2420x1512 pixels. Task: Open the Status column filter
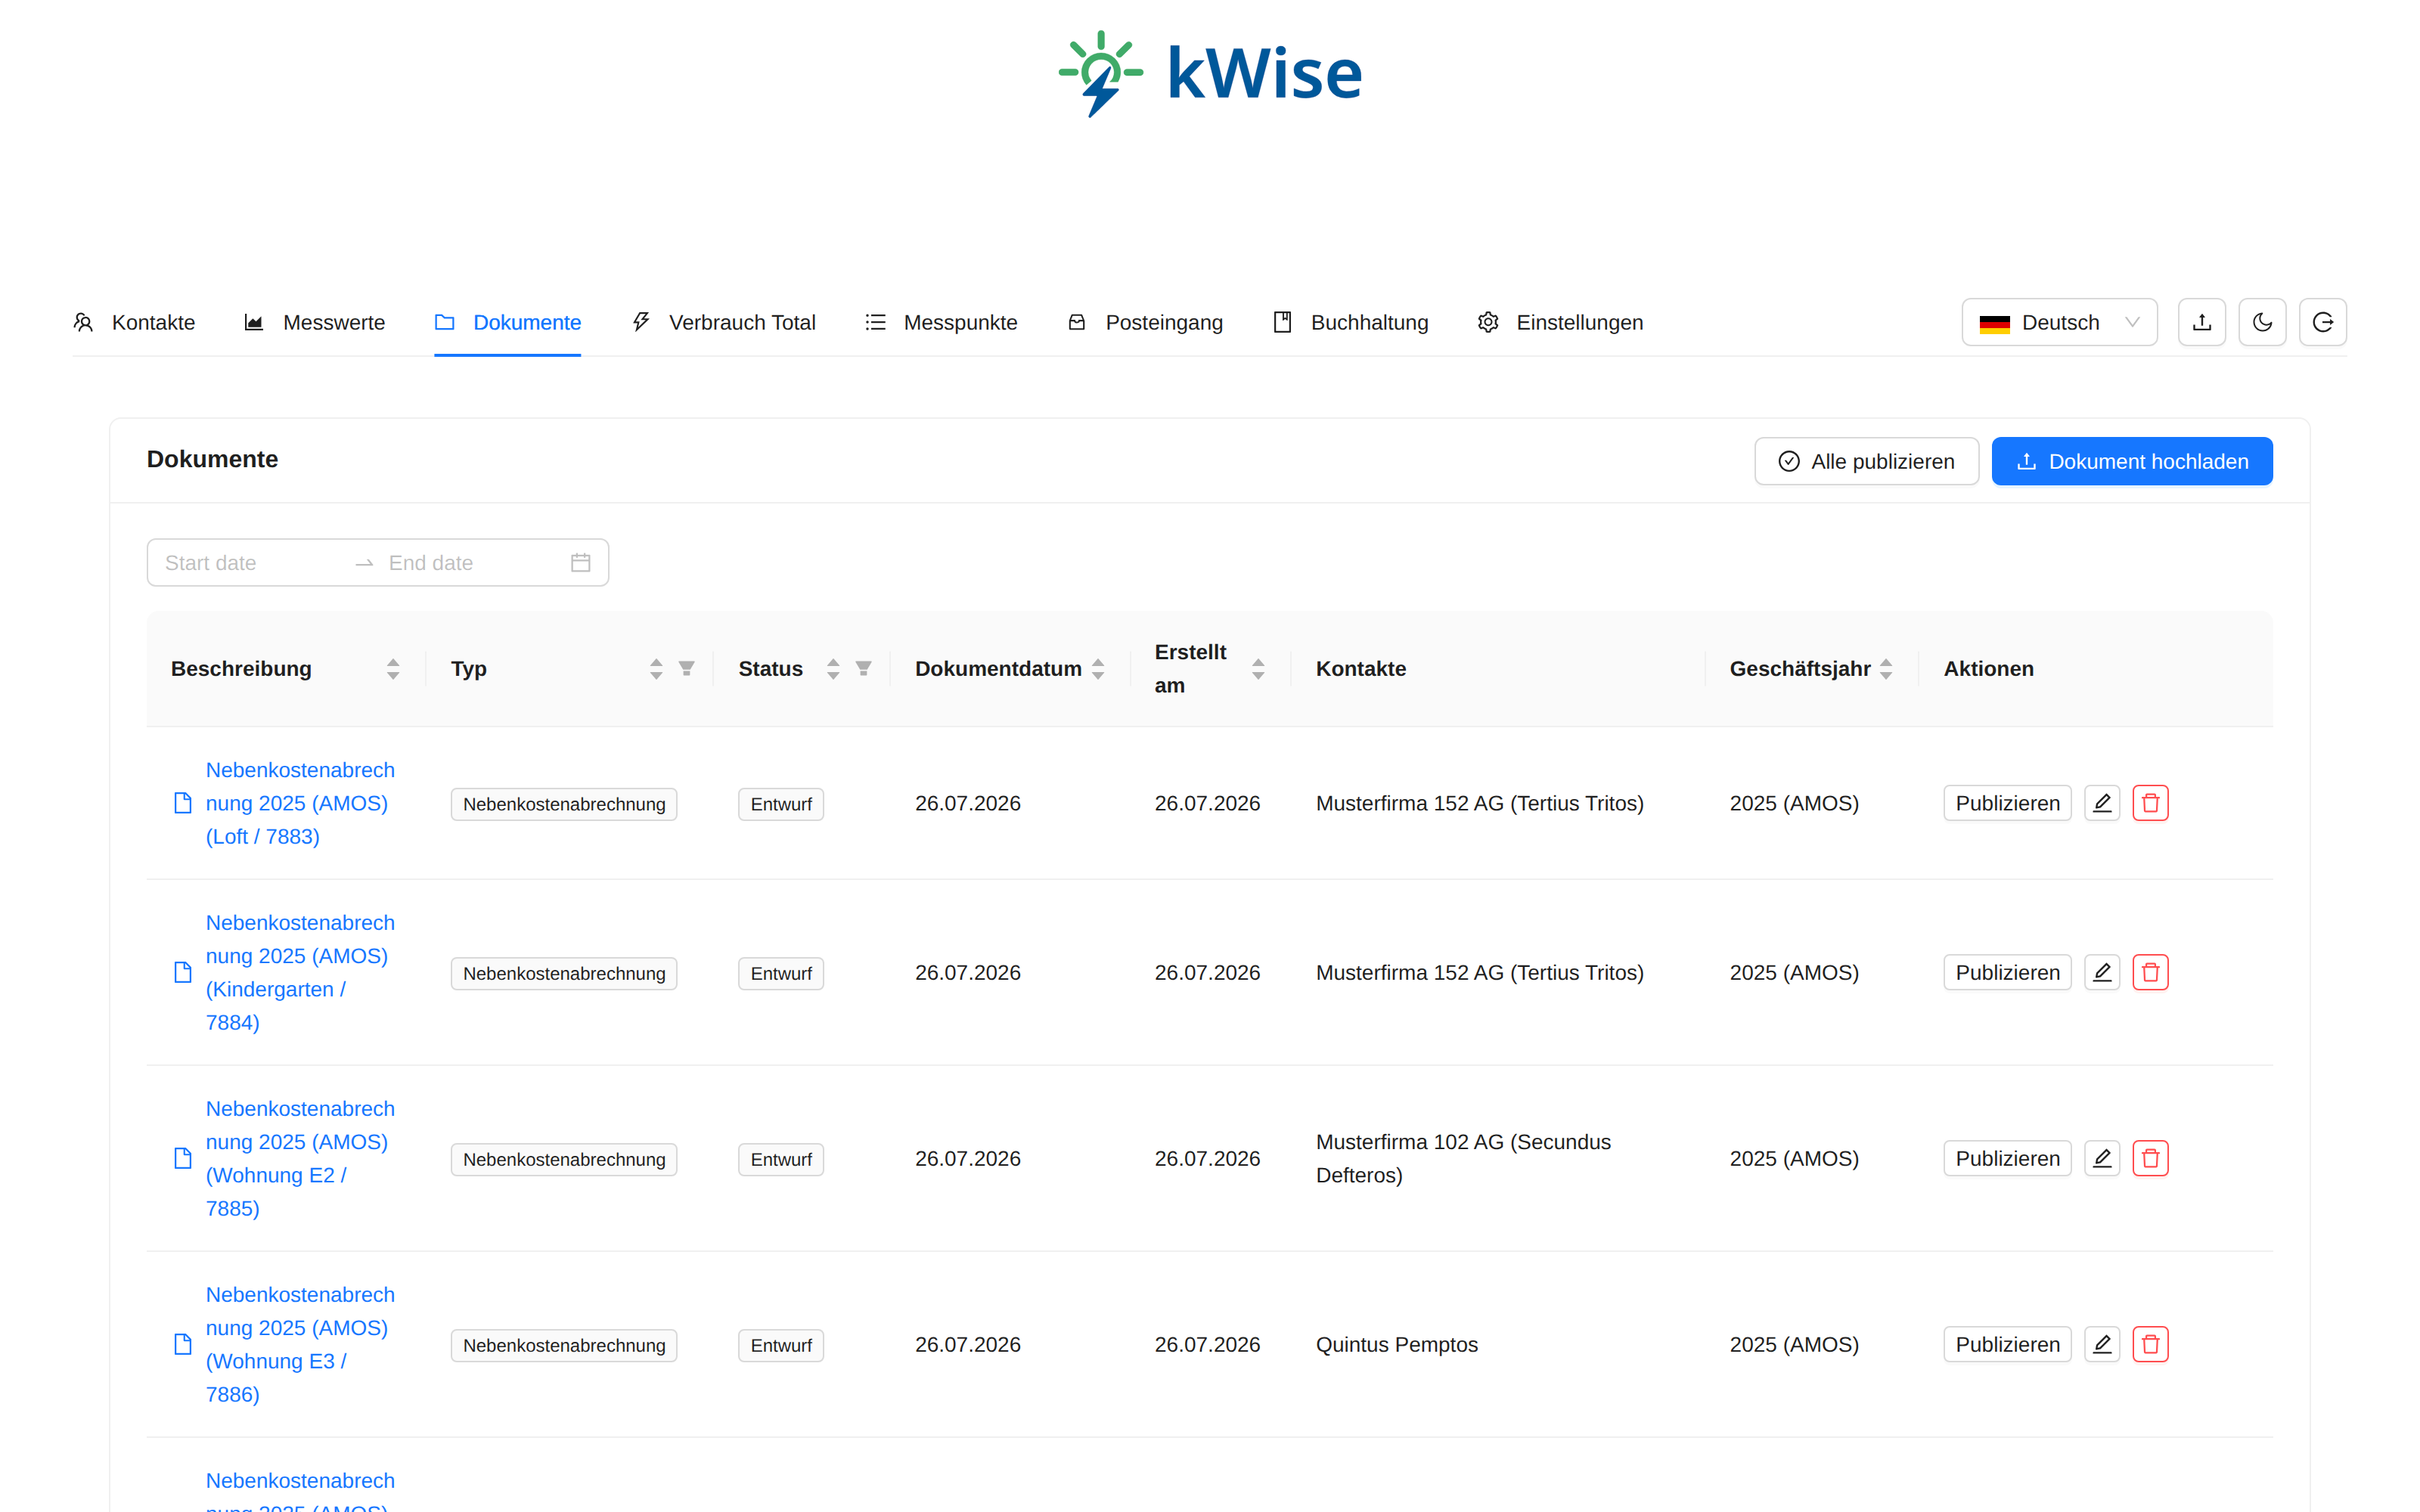tap(864, 668)
